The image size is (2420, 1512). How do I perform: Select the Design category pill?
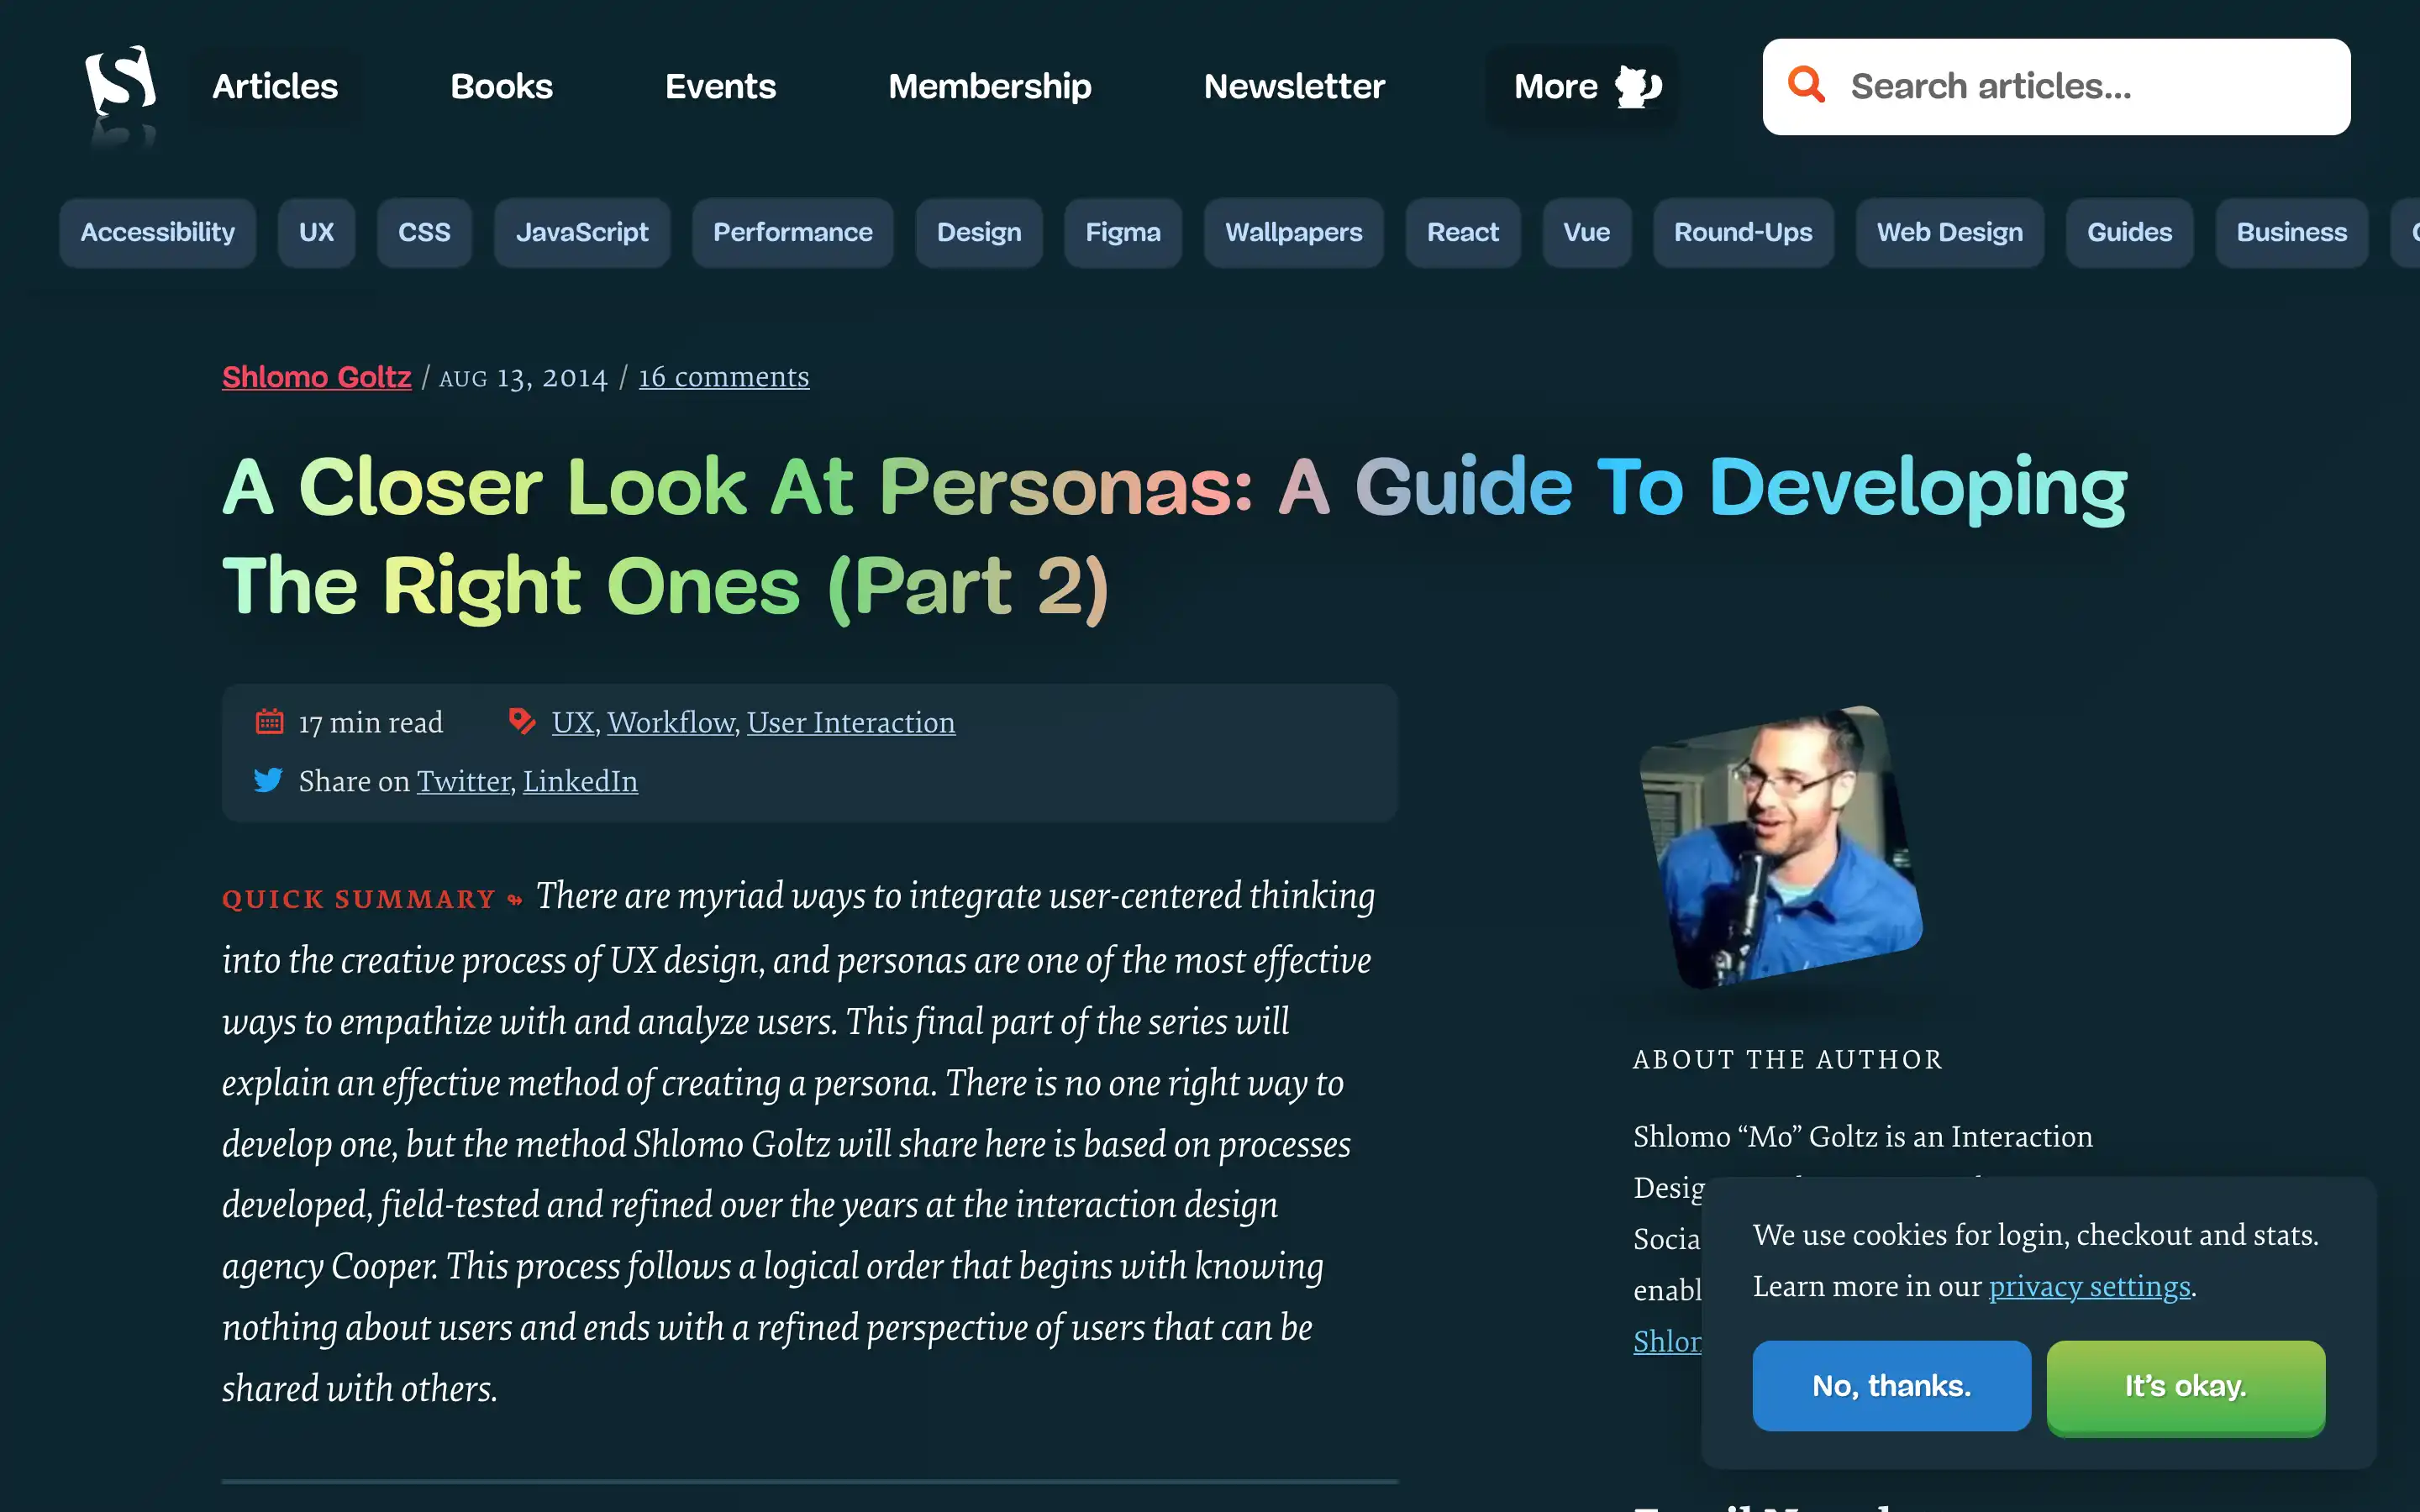click(x=979, y=233)
